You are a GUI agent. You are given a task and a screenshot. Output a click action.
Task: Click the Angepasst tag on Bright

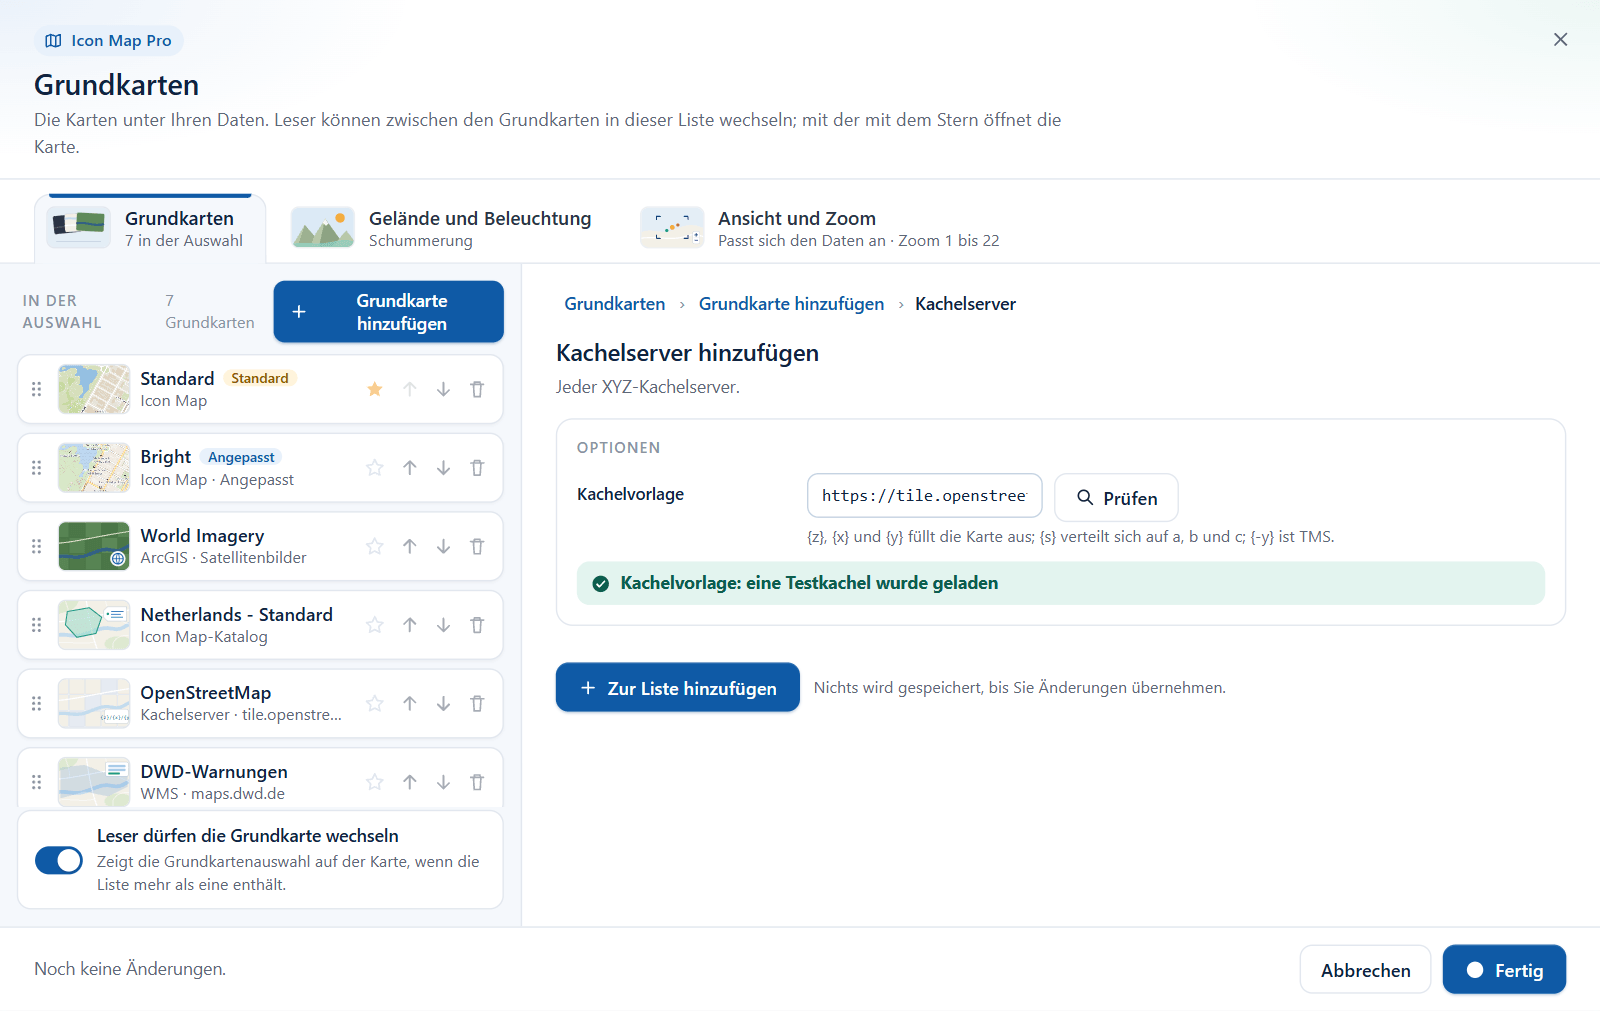tap(241, 457)
